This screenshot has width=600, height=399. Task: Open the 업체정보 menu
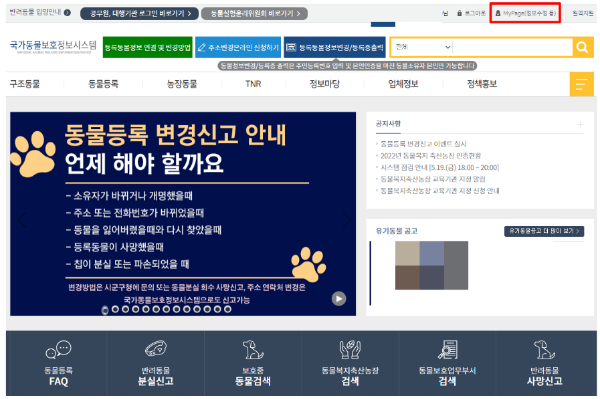coord(403,84)
